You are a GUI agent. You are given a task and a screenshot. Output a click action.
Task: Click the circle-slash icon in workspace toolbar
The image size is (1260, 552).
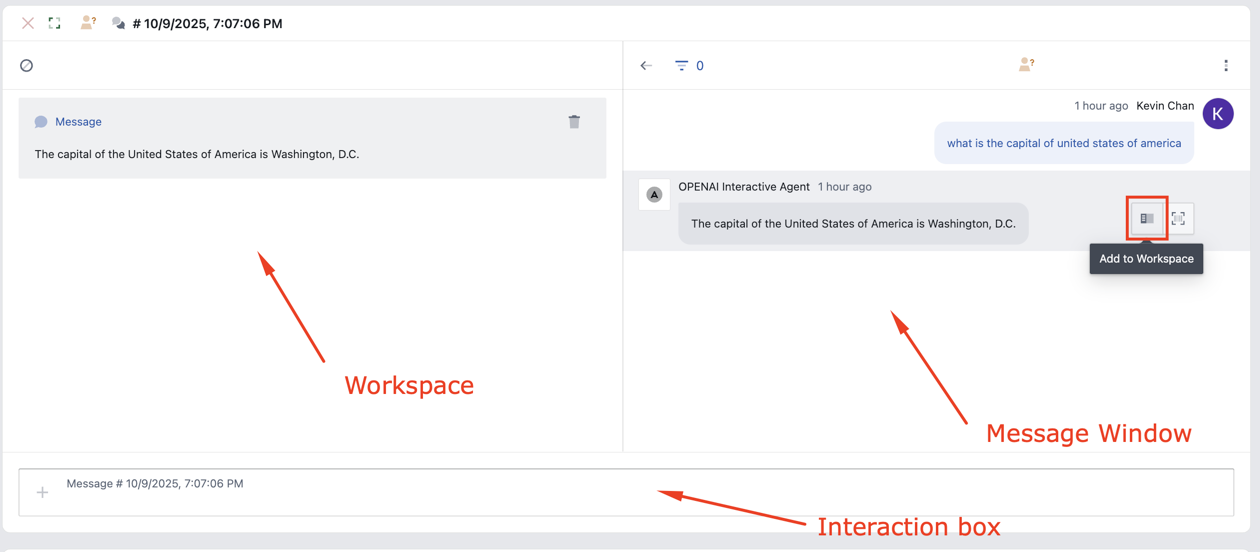[x=27, y=66]
